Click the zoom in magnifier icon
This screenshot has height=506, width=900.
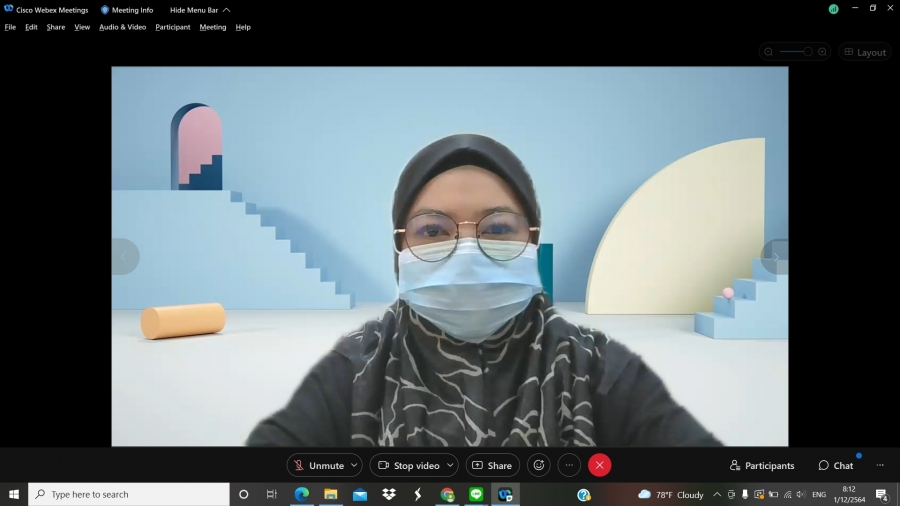coord(822,52)
